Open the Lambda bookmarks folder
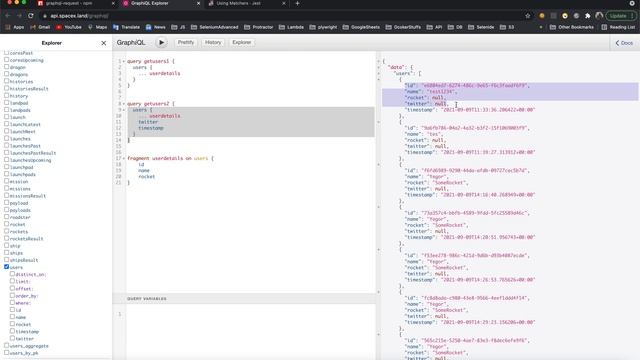 pyautogui.click(x=291, y=27)
